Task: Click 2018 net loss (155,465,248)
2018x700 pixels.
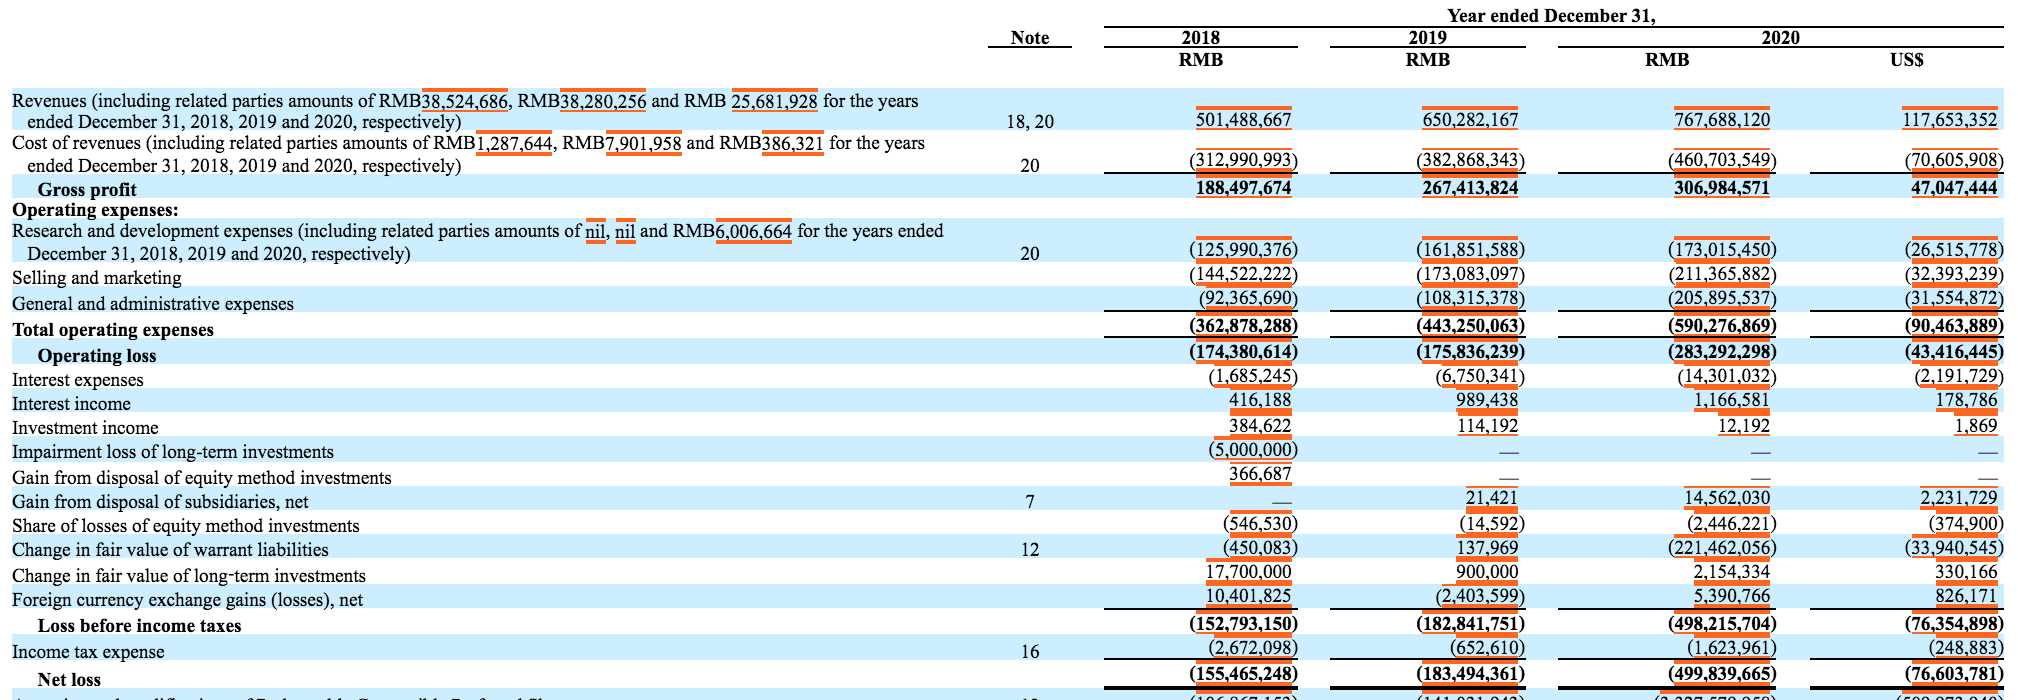Action: pyautogui.click(x=1243, y=674)
